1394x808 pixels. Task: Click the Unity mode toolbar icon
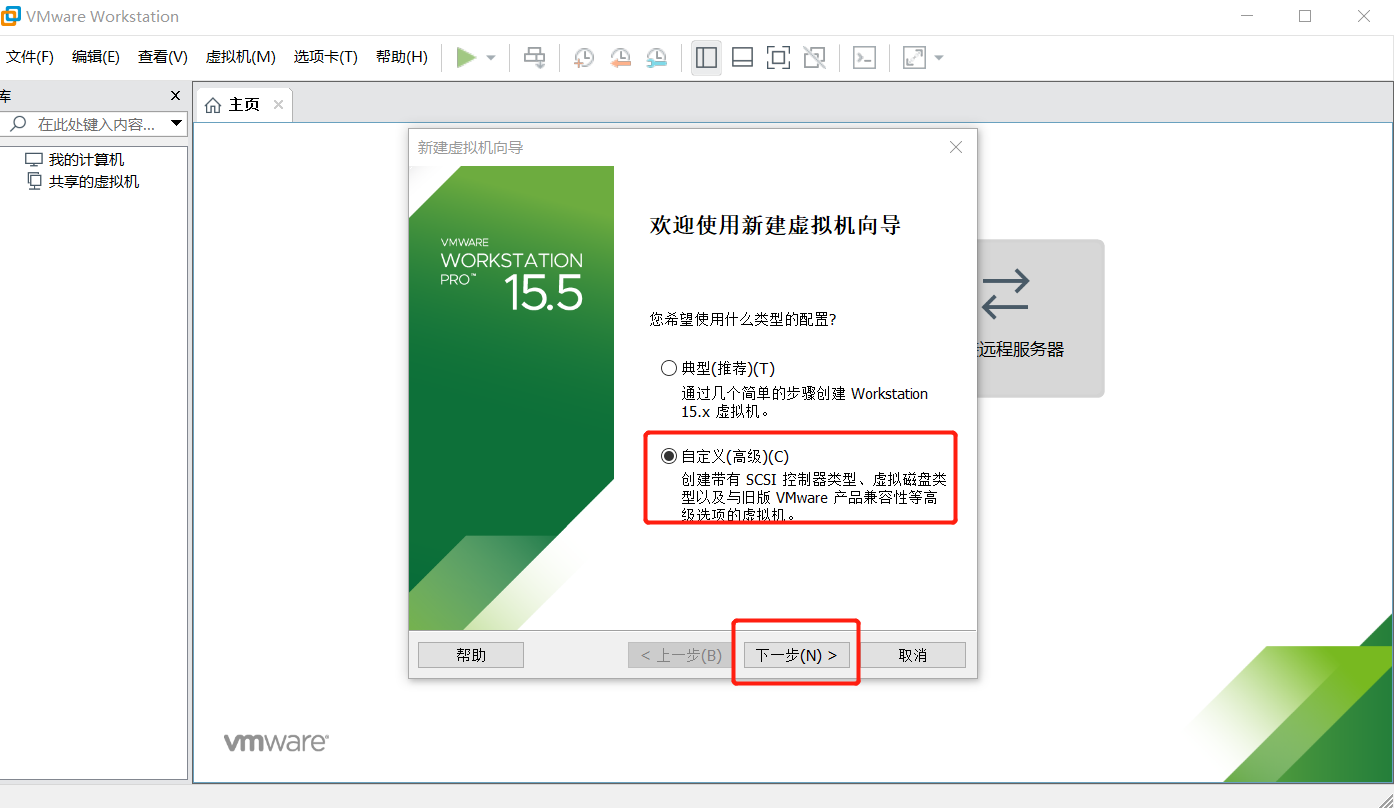coord(815,58)
